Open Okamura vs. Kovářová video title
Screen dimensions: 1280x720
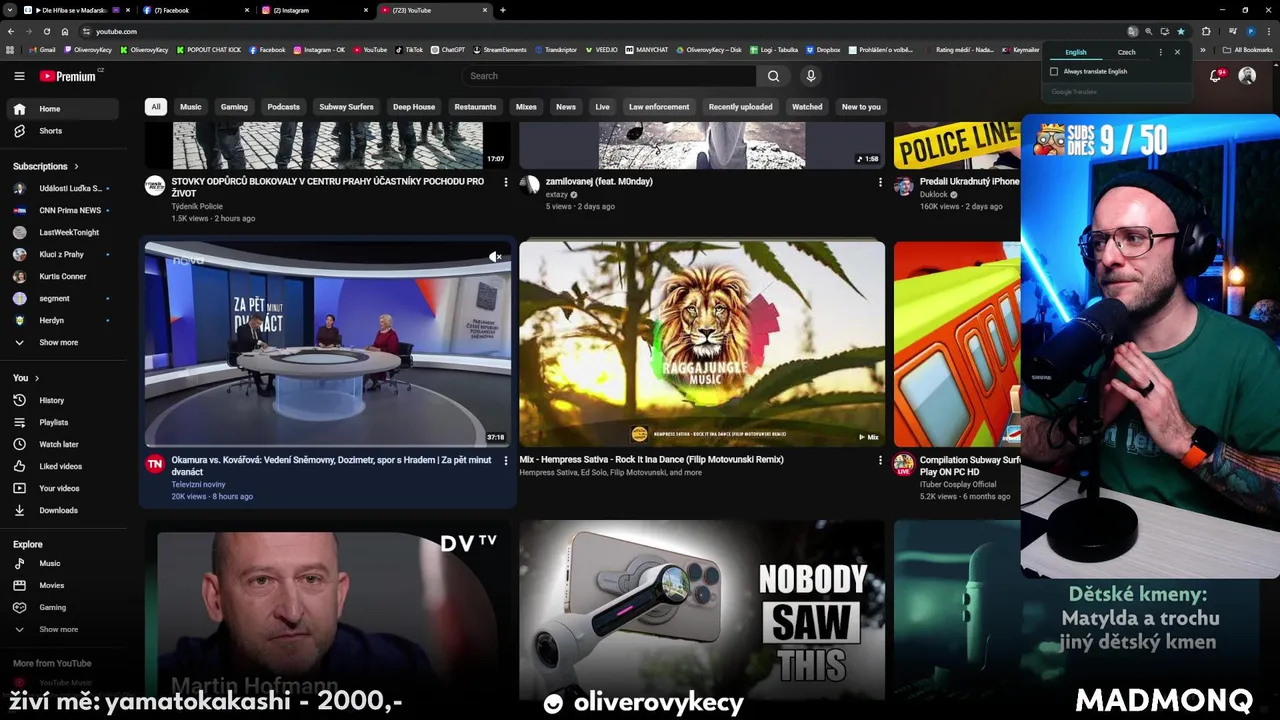(x=331, y=466)
